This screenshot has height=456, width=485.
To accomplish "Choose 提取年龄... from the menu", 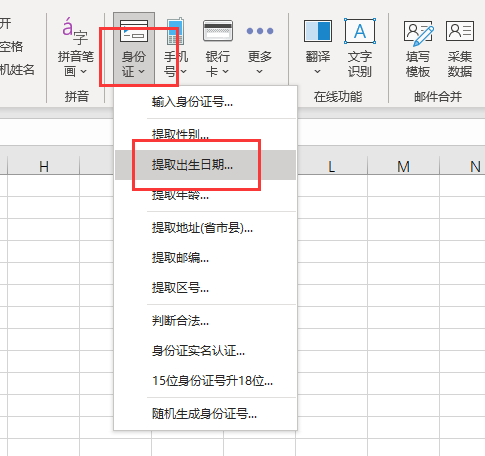I will [x=205, y=195].
